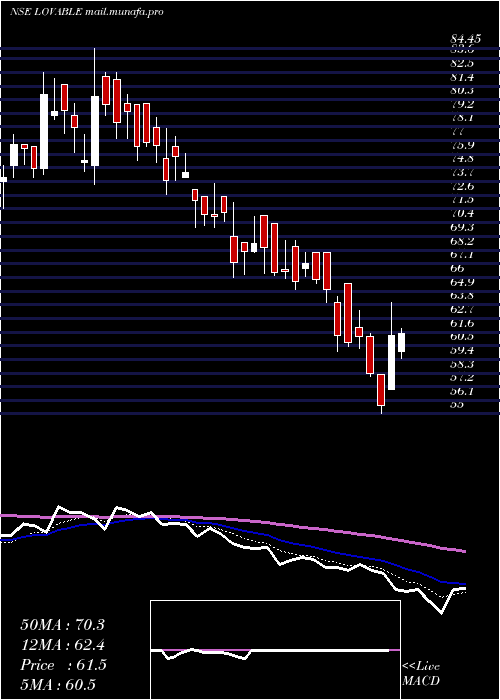The height and width of the screenshot is (700, 500).
Task: Click the <<Live MACD label
Action: pos(421,674)
